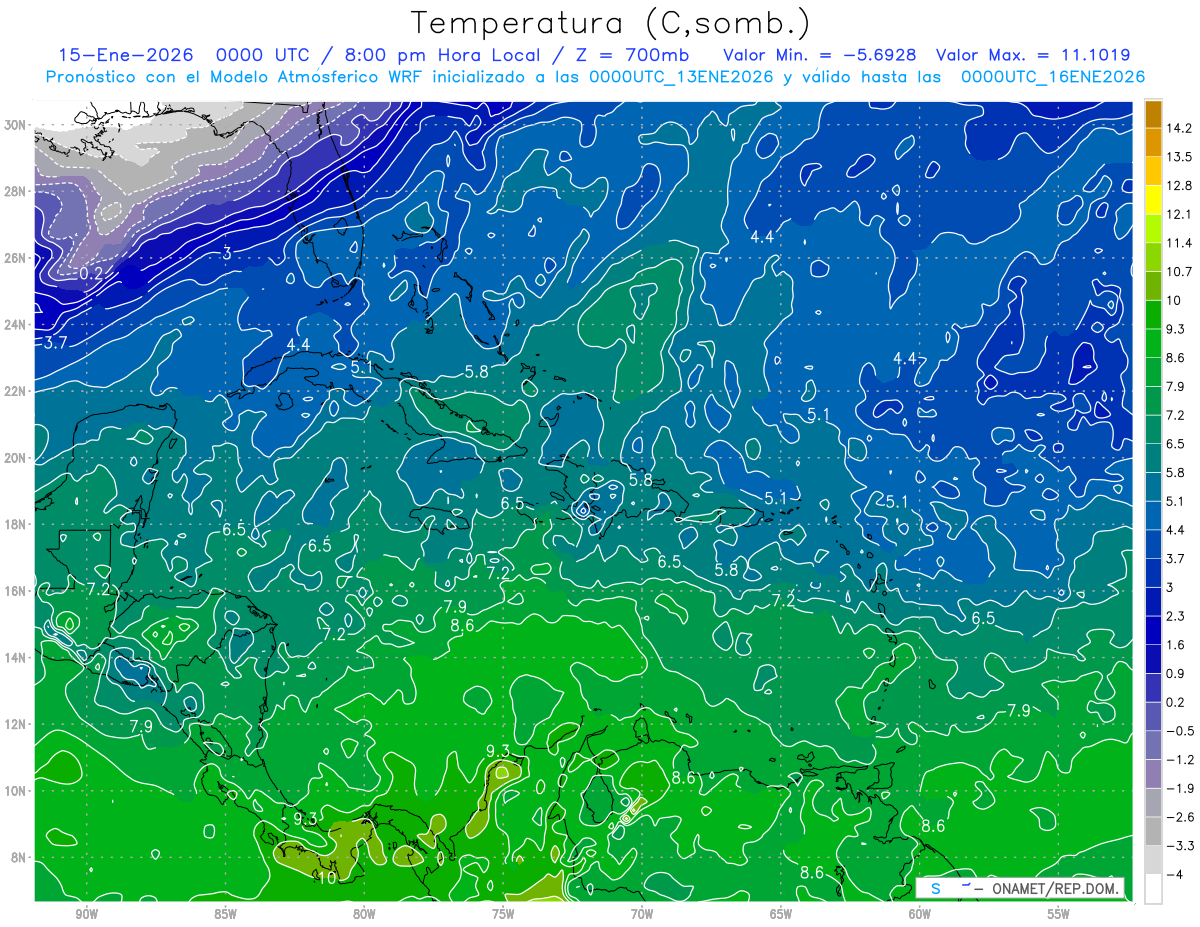The width and height of the screenshot is (1200, 927).
Task: Select the -1.9 legend scale value
Action: (x=1180, y=788)
